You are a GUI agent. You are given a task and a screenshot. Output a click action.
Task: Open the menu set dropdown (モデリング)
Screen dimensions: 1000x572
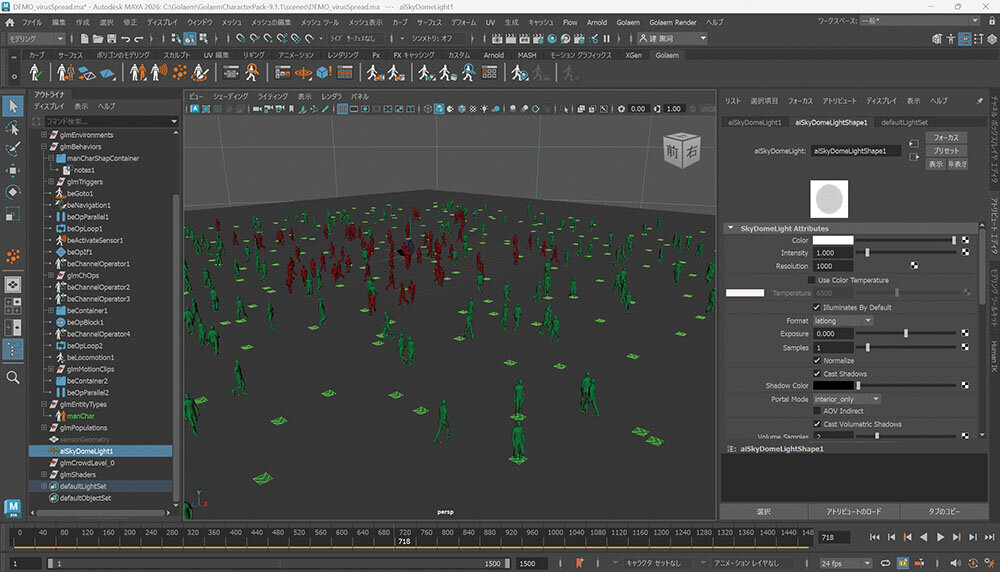[x=36, y=39]
